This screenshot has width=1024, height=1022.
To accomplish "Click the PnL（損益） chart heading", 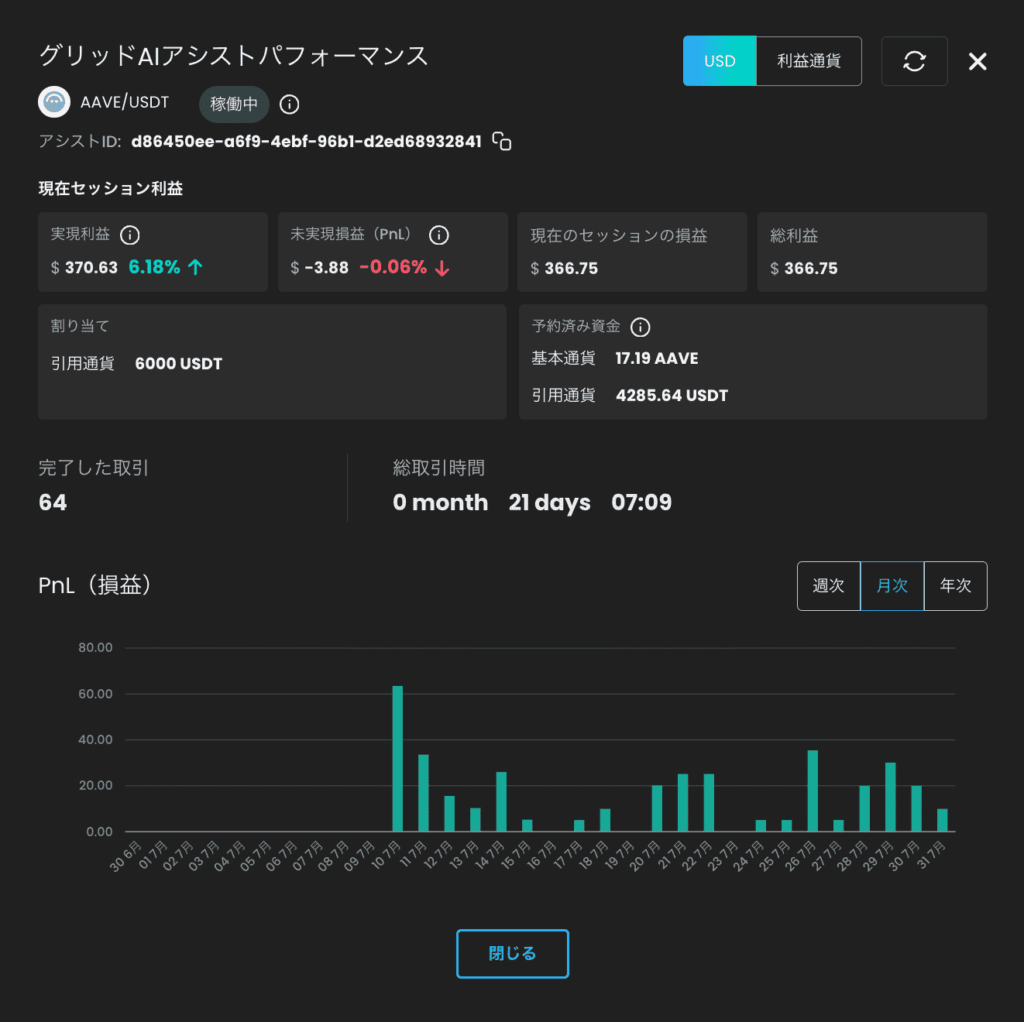I will tap(95, 585).
